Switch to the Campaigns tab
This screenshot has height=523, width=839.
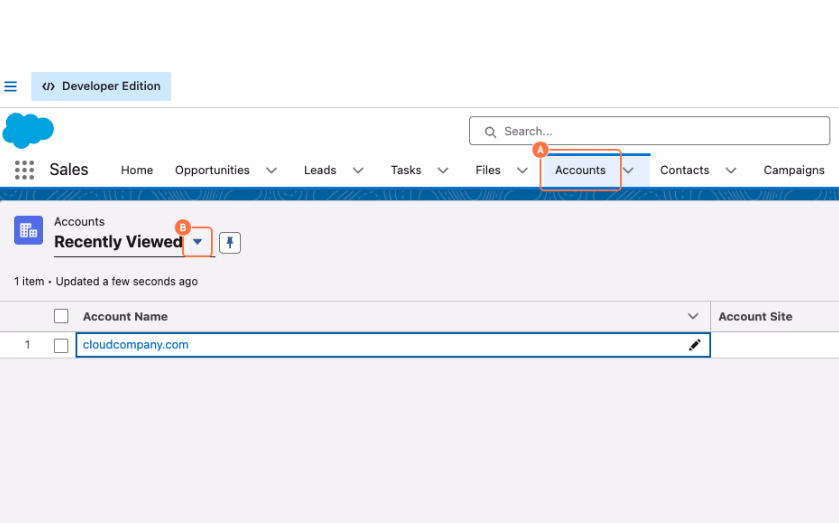pyautogui.click(x=794, y=170)
